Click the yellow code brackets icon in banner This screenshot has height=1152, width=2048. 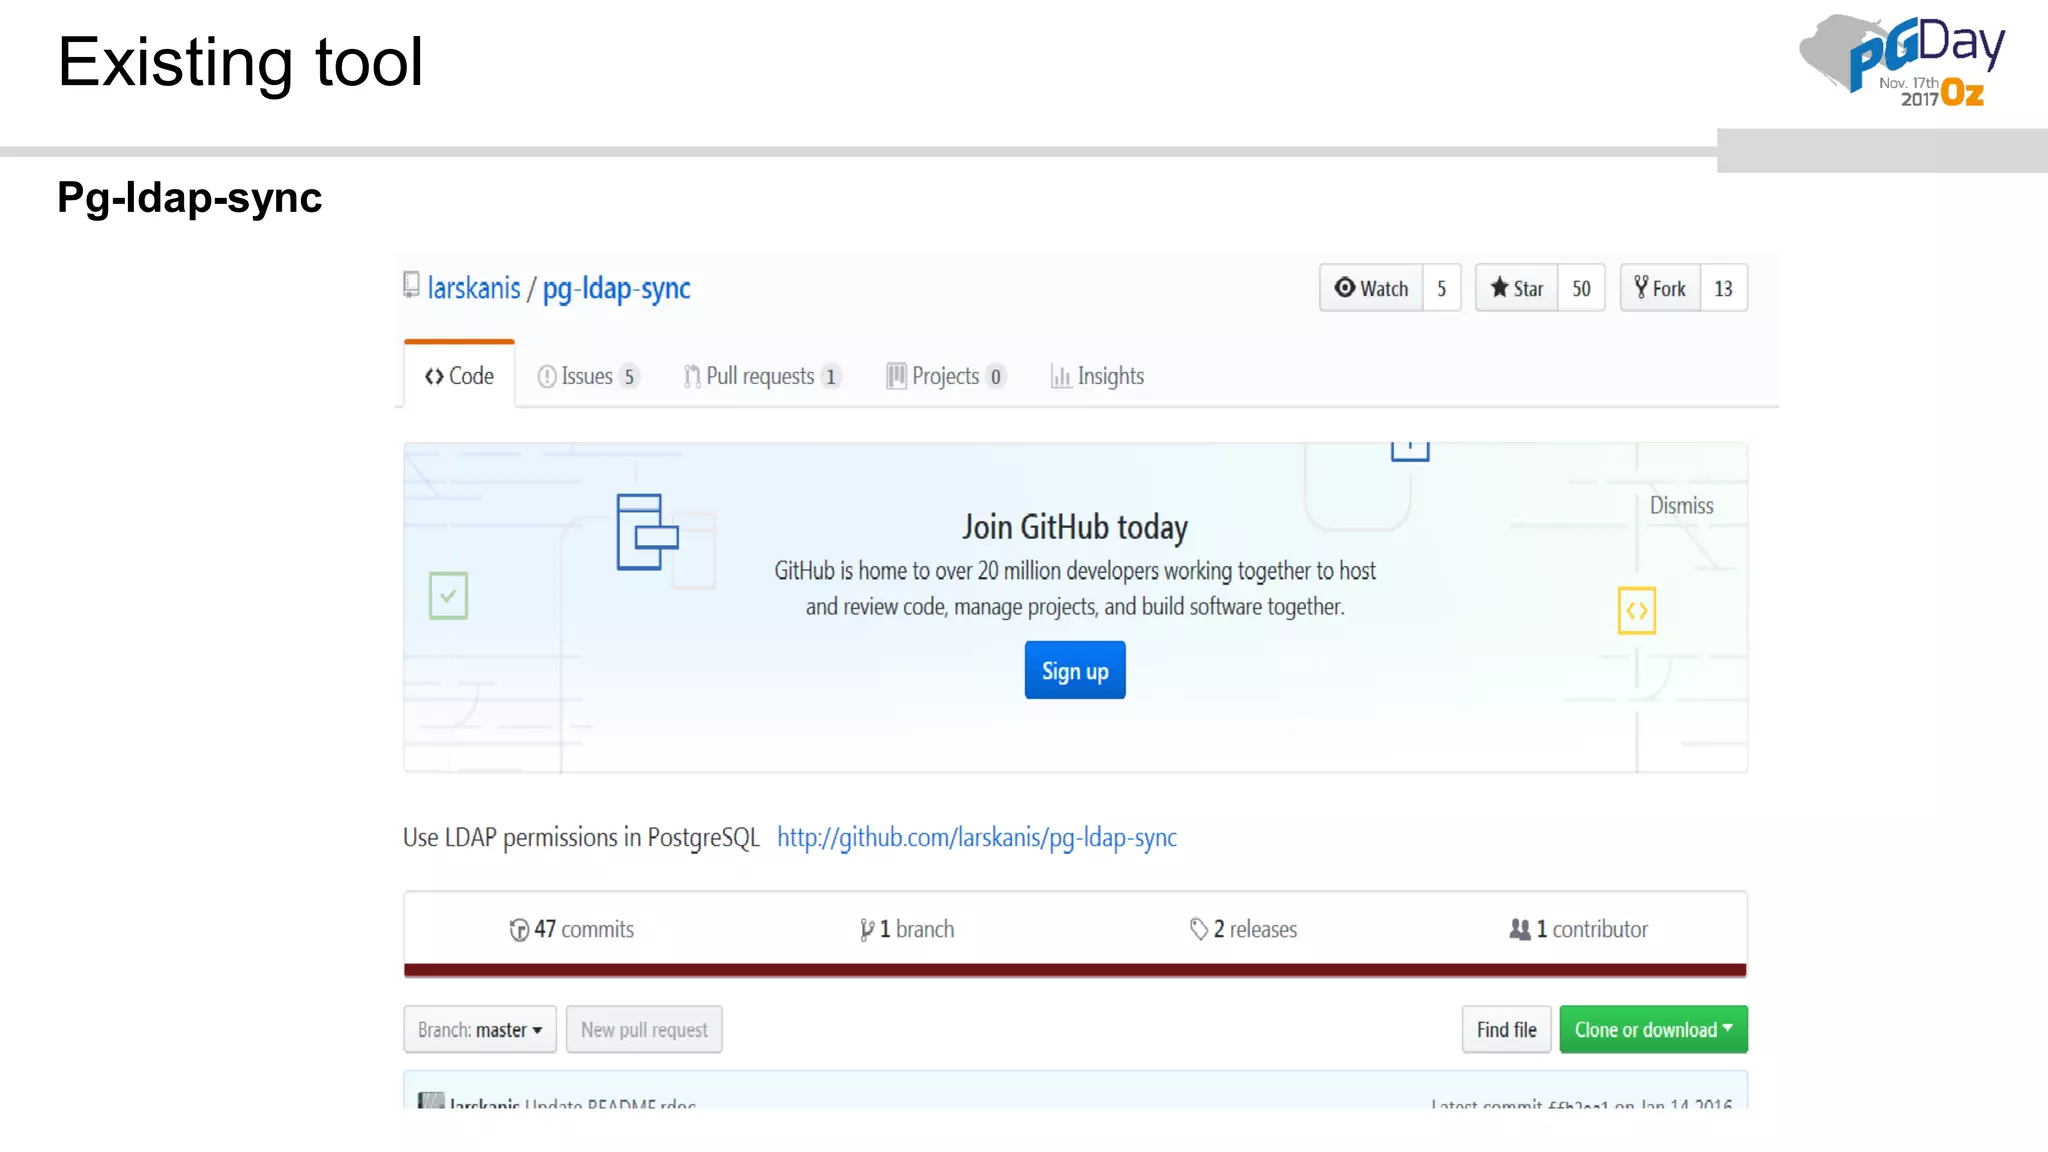pyautogui.click(x=1637, y=610)
